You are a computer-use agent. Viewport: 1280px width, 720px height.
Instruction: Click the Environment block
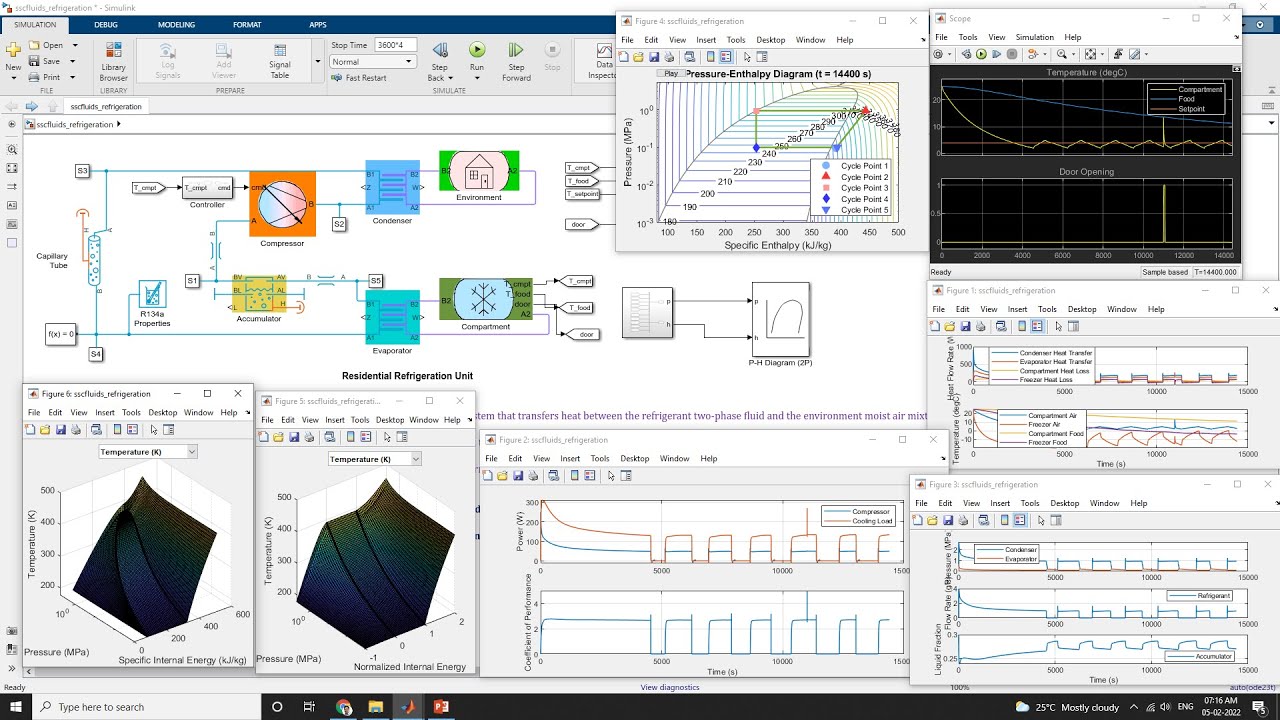479,172
